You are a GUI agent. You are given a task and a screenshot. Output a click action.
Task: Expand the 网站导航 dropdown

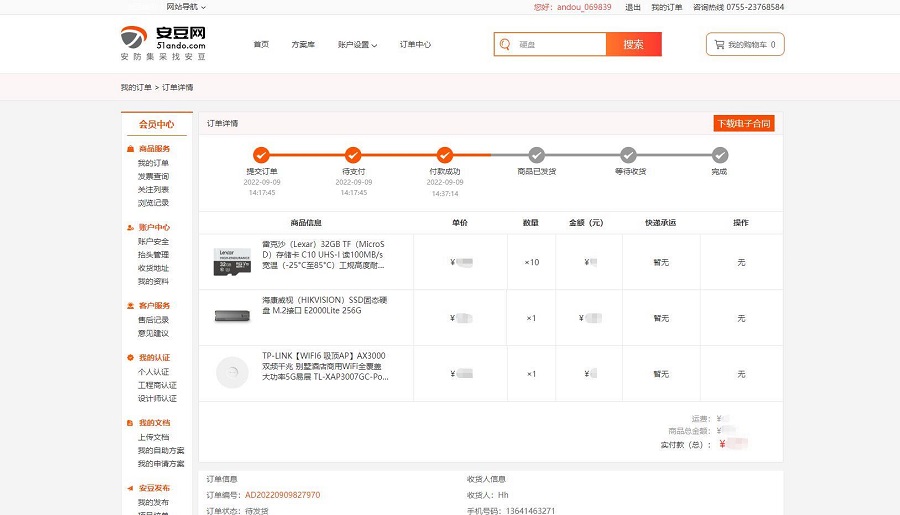click(186, 7)
